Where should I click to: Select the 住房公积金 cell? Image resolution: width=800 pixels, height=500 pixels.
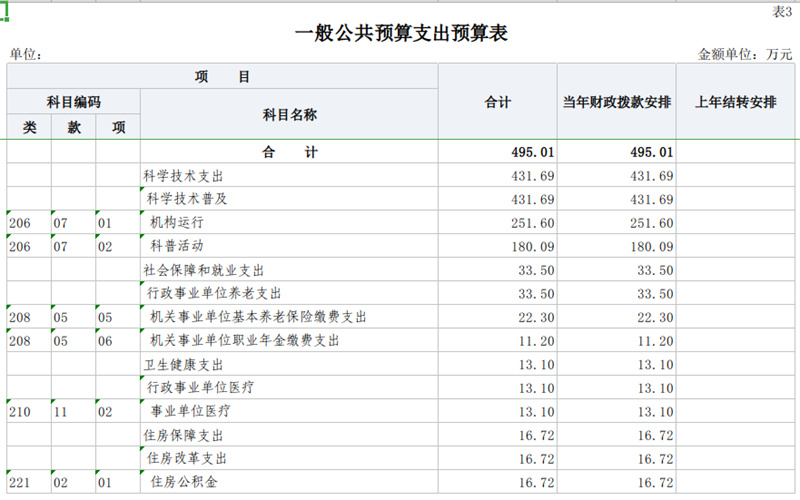pyautogui.click(x=289, y=482)
